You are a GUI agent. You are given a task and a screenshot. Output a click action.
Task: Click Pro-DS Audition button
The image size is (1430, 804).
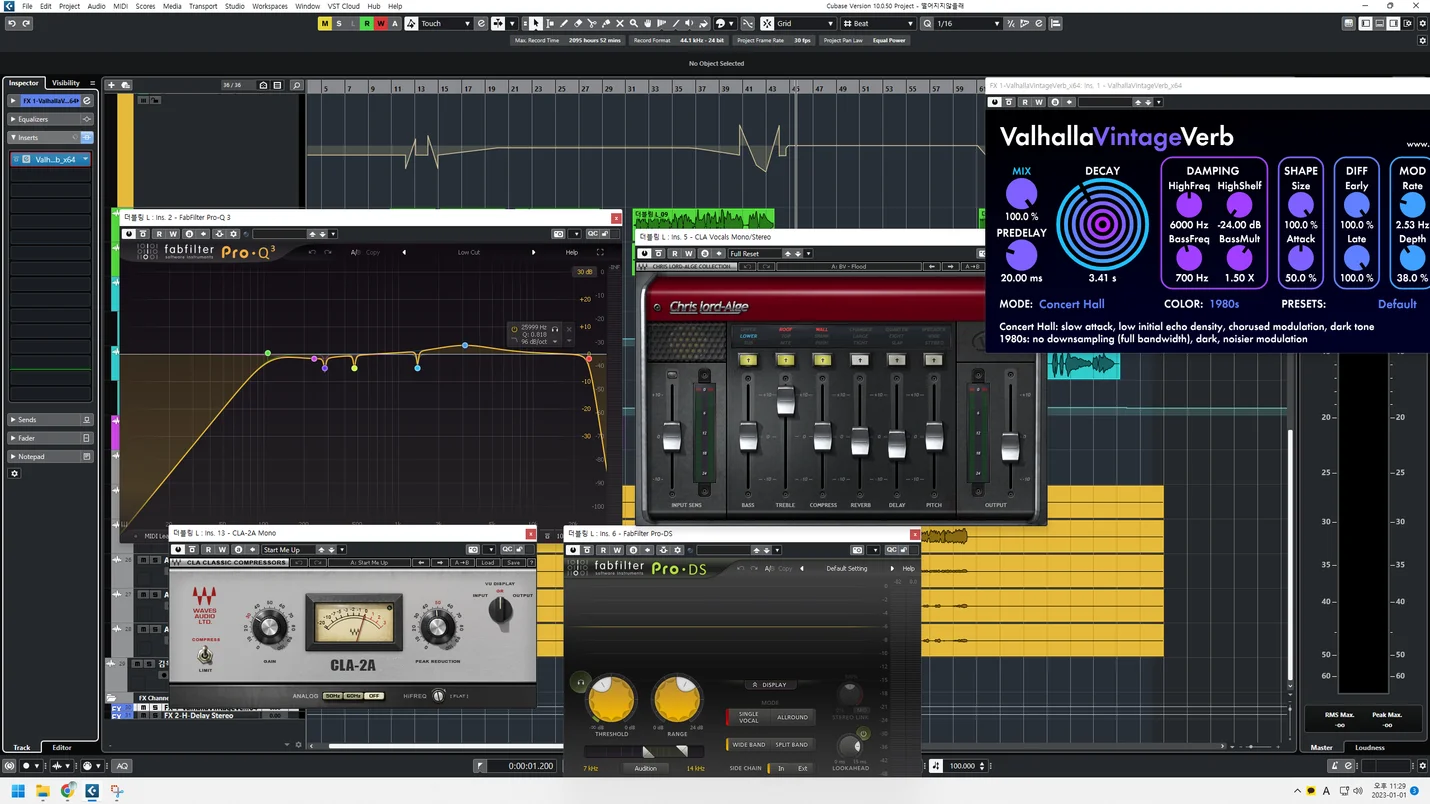coord(646,768)
